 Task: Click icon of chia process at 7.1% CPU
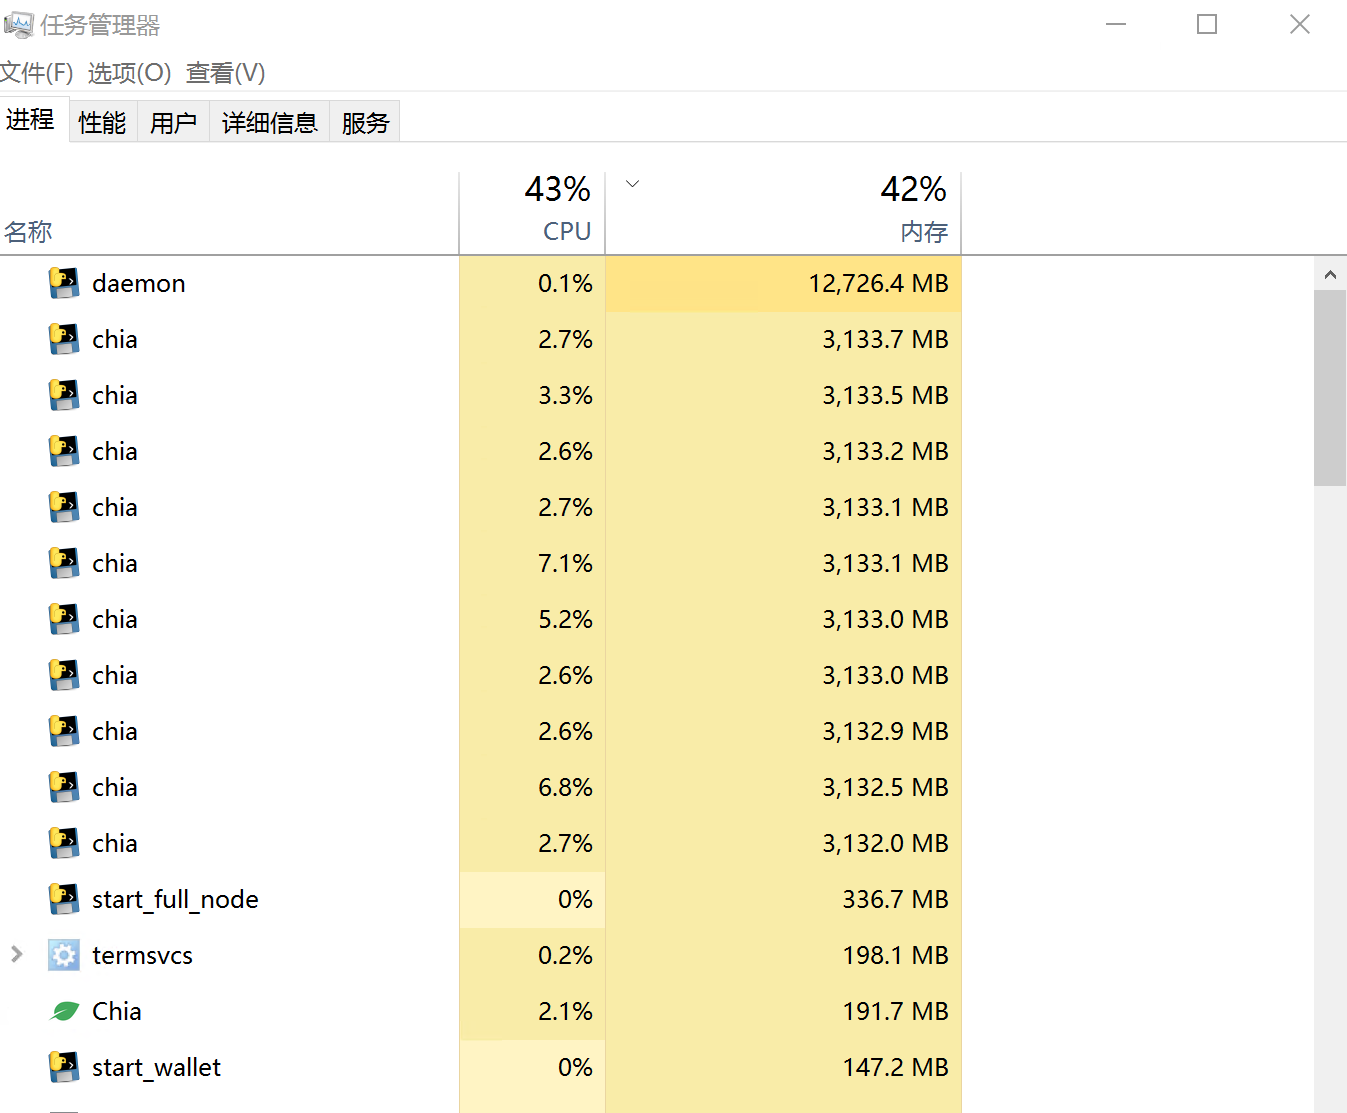(64, 564)
